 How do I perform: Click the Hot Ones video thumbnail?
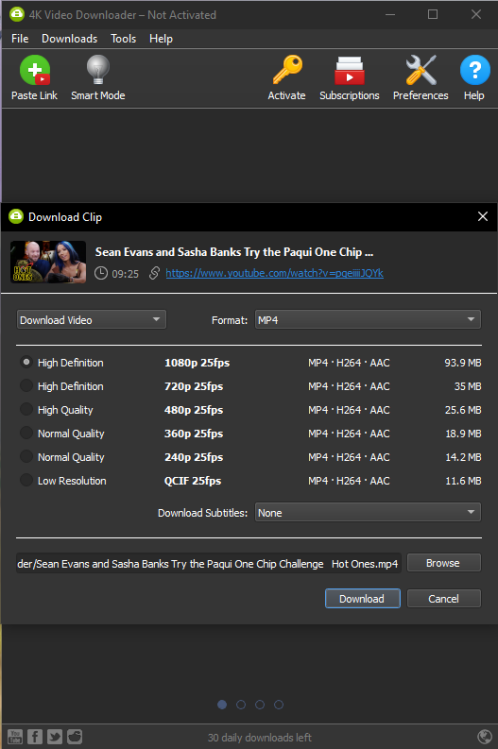click(48, 262)
